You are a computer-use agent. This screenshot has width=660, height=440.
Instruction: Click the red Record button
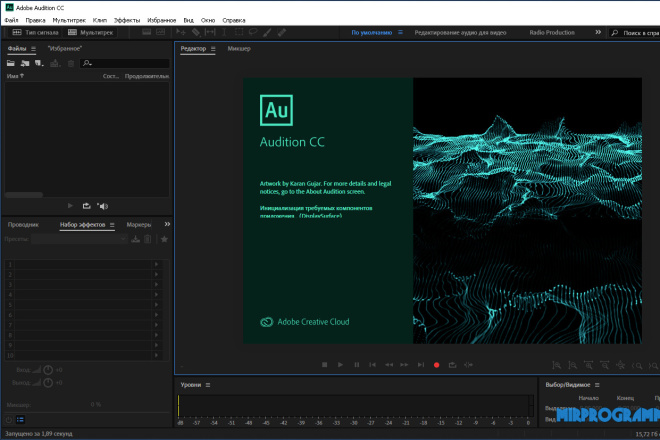(436, 365)
